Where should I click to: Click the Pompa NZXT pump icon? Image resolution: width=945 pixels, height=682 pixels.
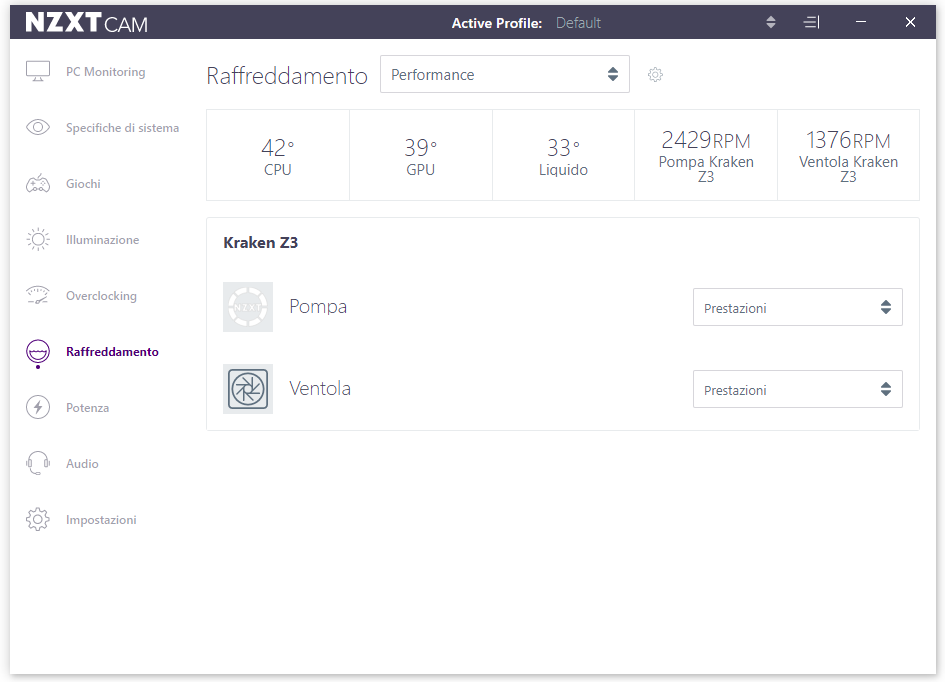[x=248, y=307]
